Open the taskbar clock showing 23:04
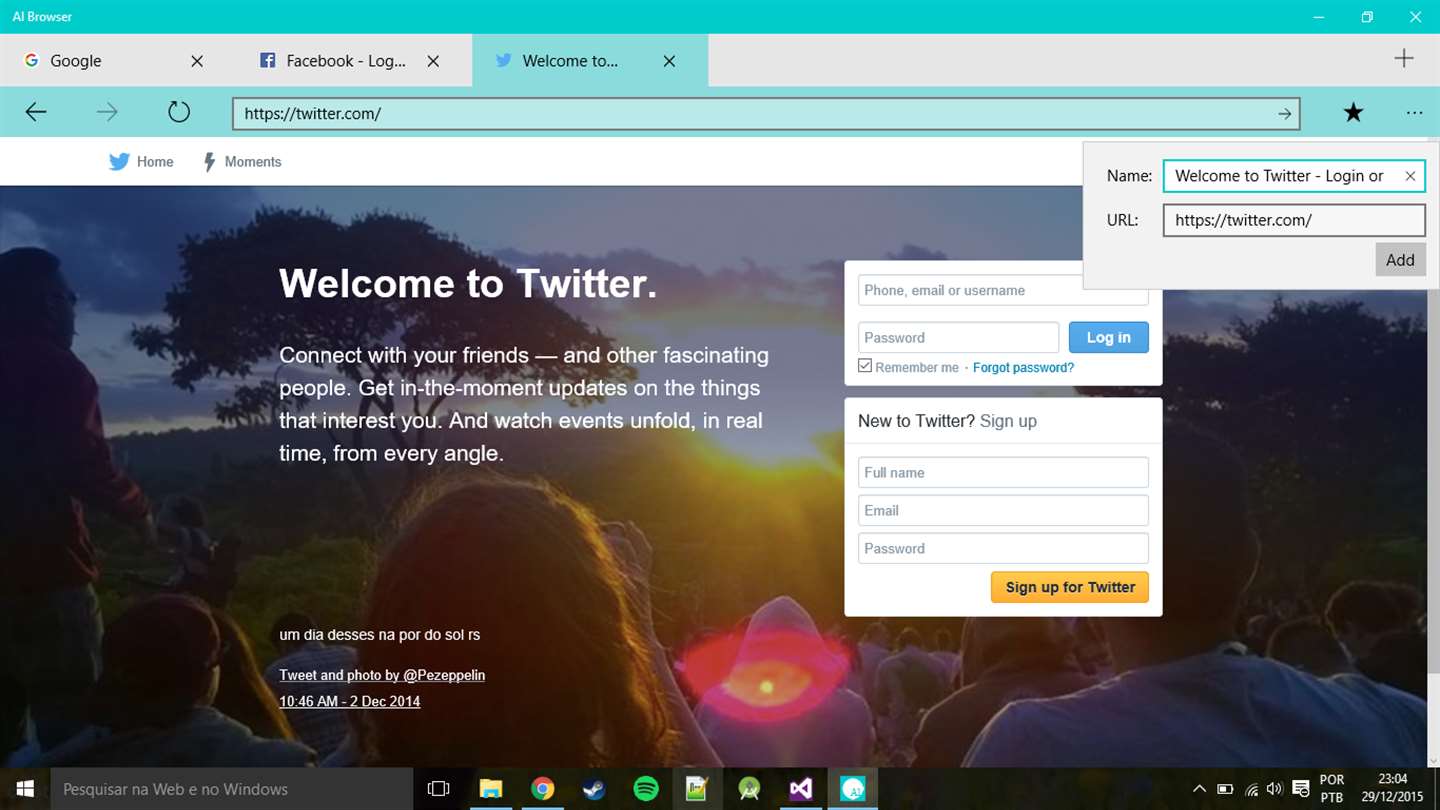Screen dimensions: 1440x810 tap(1392, 789)
